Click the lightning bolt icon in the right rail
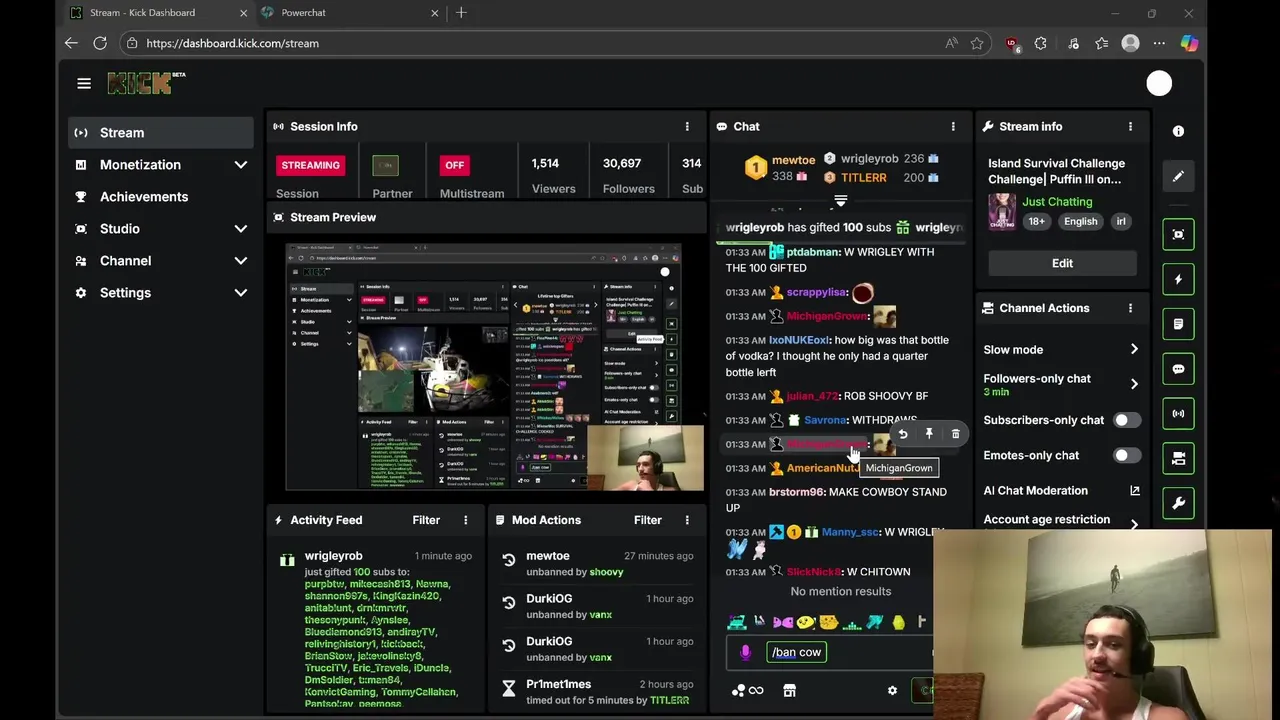 [x=1178, y=279]
